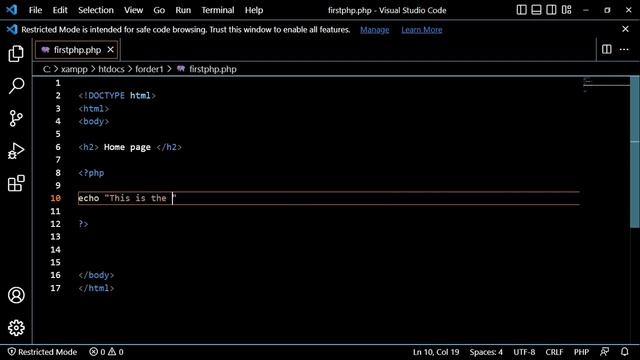This screenshot has height=360, width=640.
Task: Open Customize Layout icon
Action: coord(566,10)
